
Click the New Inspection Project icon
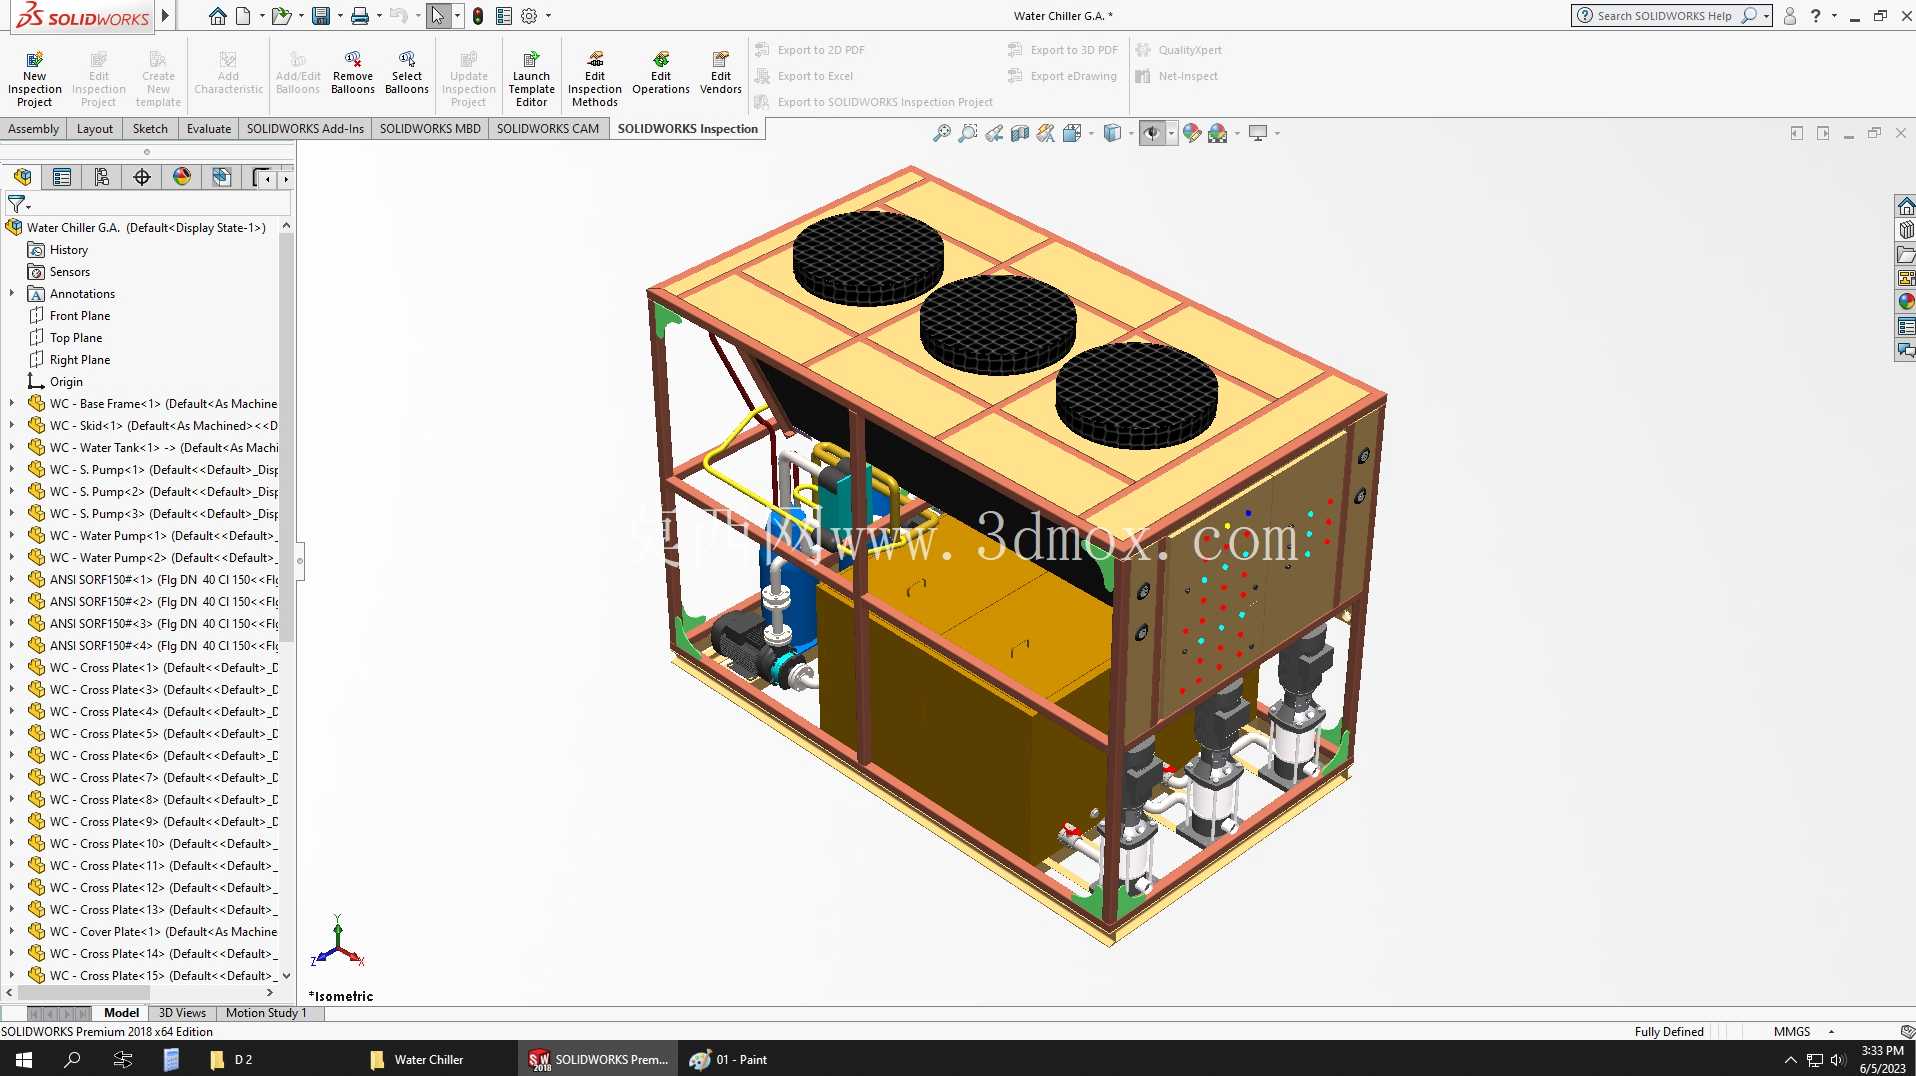point(34,78)
